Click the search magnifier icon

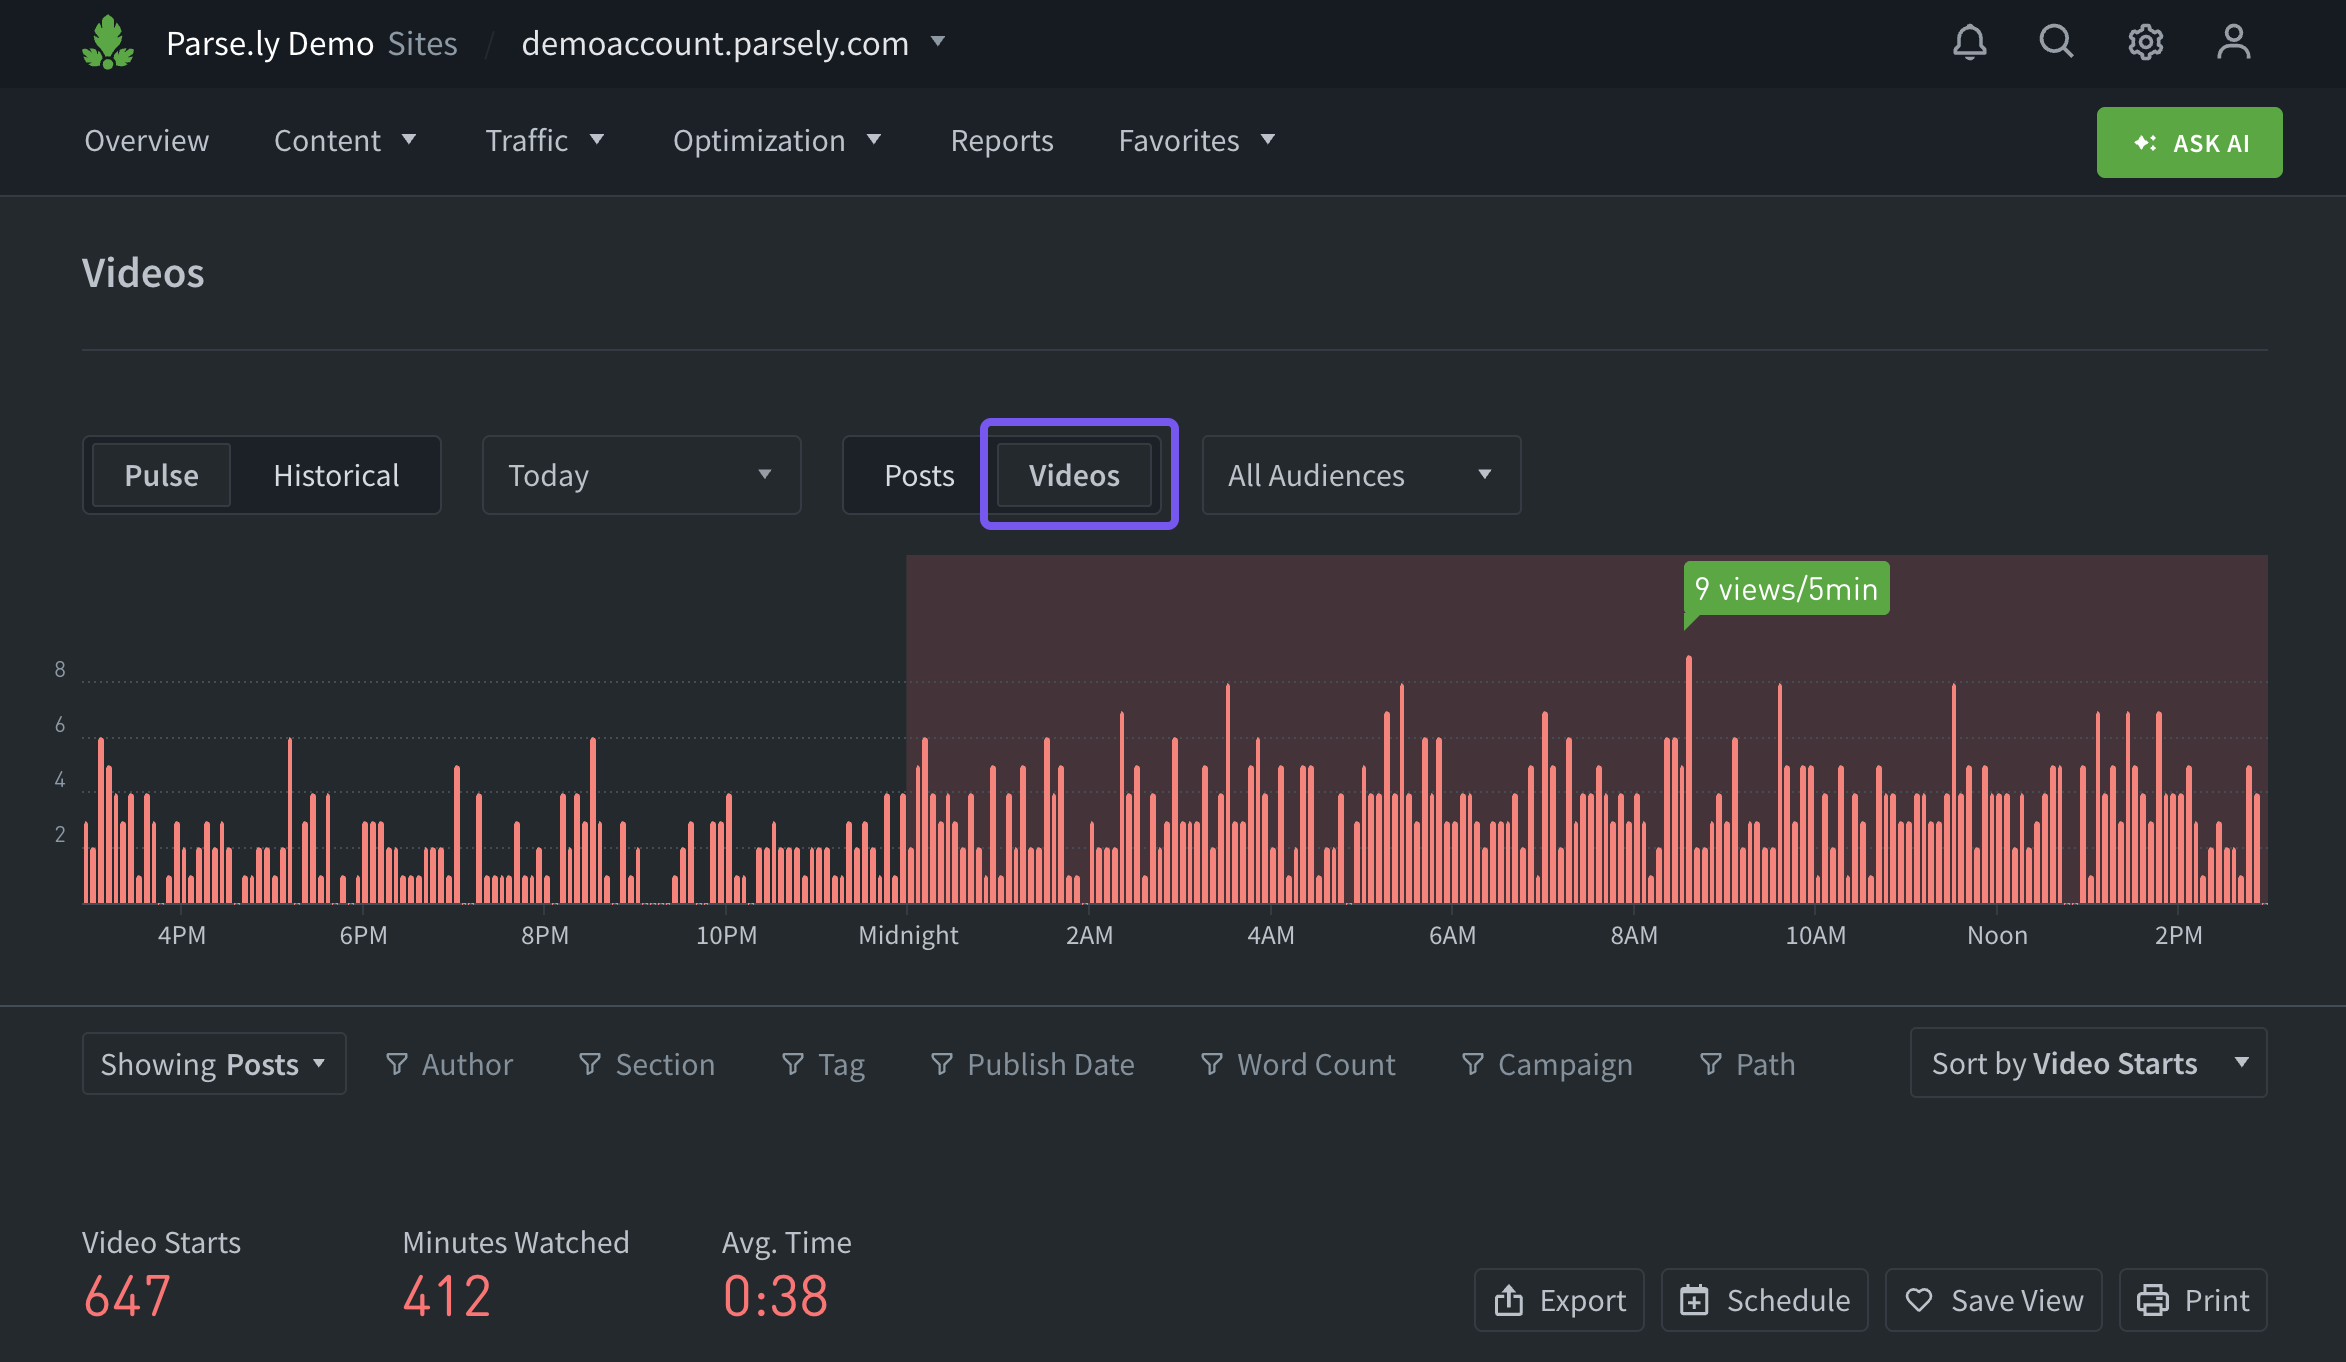click(x=2056, y=42)
